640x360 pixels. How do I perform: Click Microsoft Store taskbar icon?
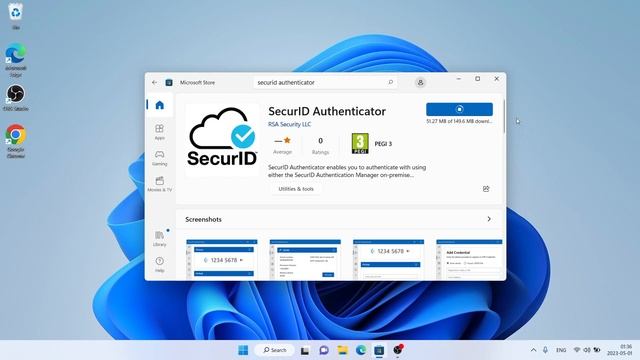pos(379,350)
